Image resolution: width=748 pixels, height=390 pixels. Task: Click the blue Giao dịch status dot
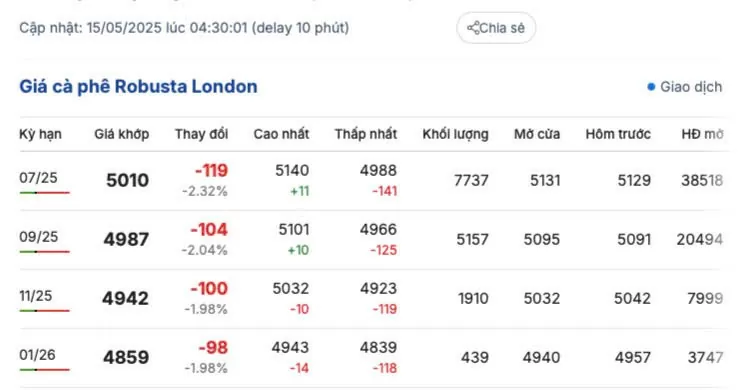pyautogui.click(x=651, y=87)
